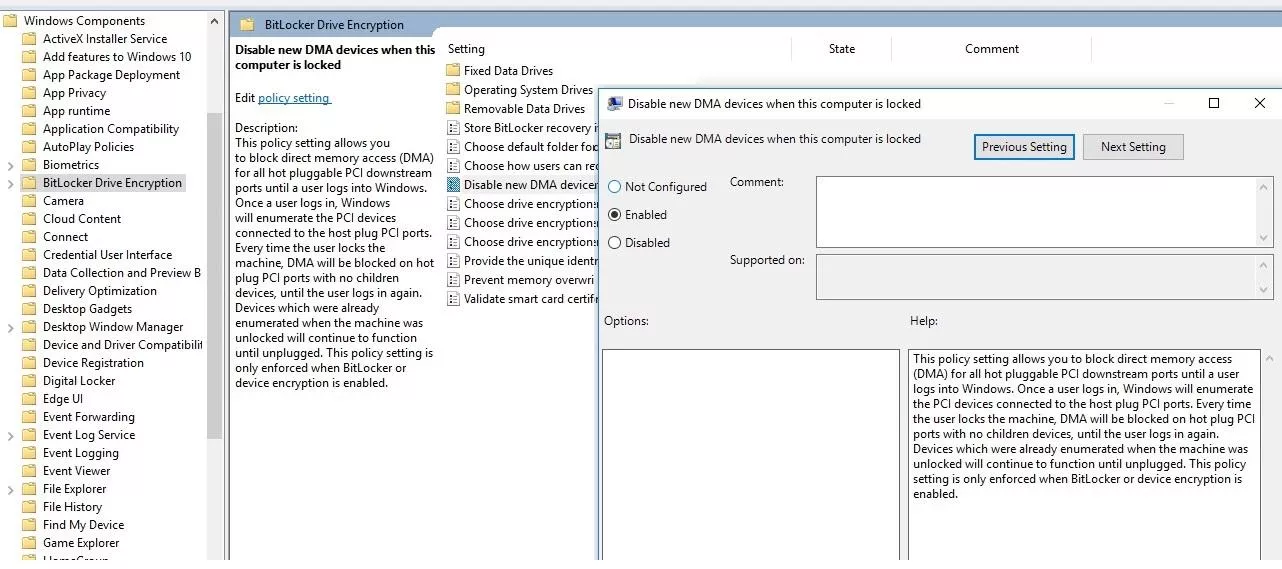
Task: Select AutoPlay Policies tree item
Action: click(x=88, y=147)
